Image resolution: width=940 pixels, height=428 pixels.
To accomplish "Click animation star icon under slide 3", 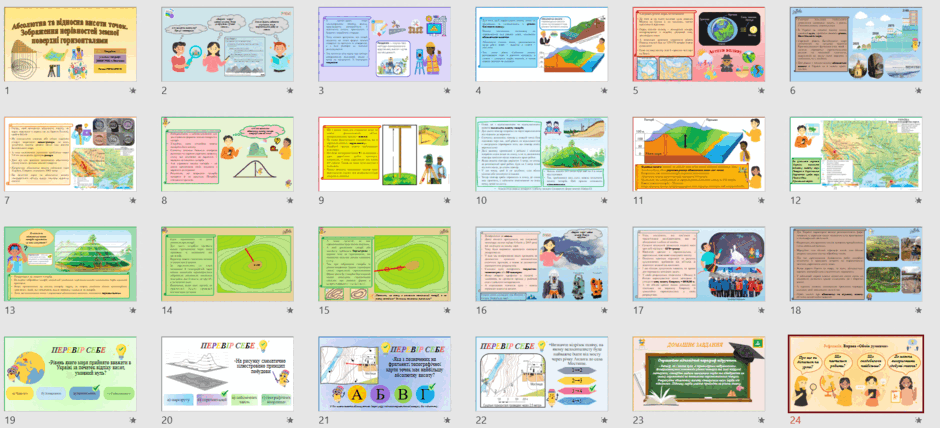I will [x=447, y=91].
